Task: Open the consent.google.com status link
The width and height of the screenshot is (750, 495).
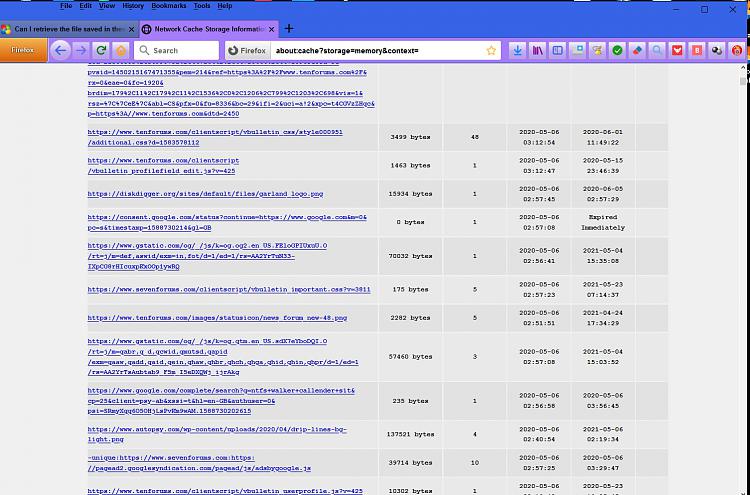Action: (227, 222)
